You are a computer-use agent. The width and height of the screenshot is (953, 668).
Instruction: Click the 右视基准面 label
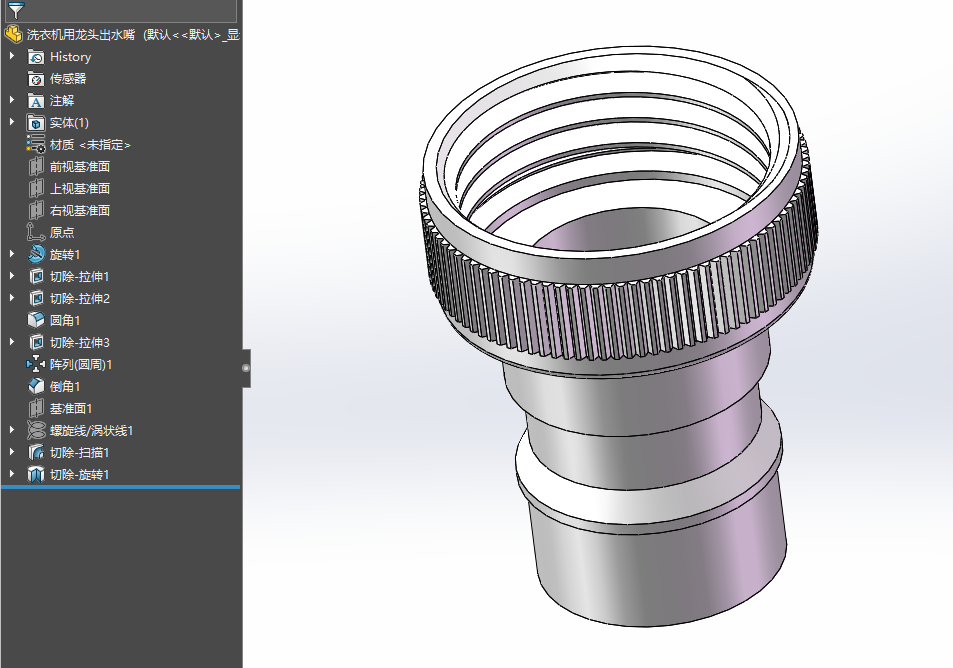80,210
